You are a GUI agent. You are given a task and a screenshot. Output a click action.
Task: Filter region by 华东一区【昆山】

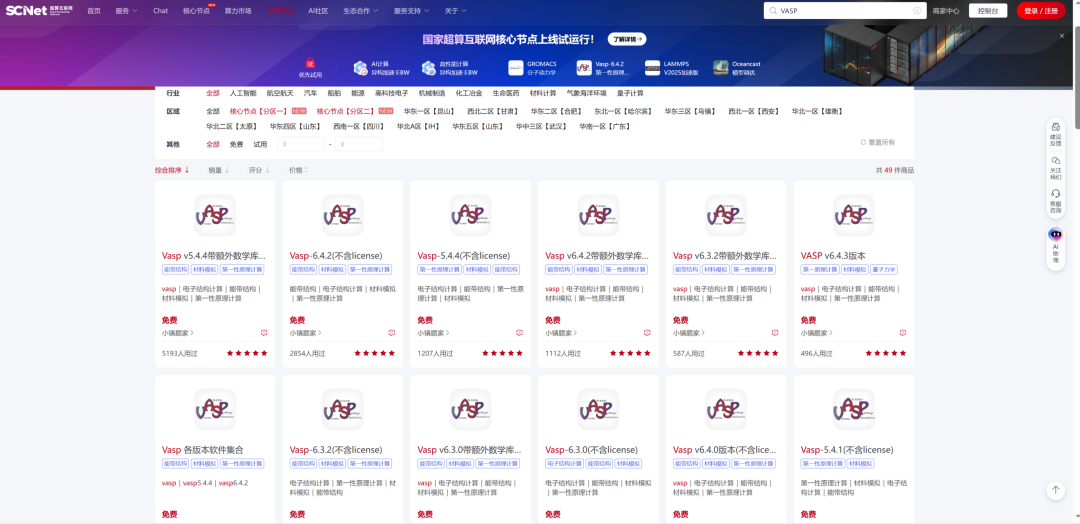tap(429, 111)
